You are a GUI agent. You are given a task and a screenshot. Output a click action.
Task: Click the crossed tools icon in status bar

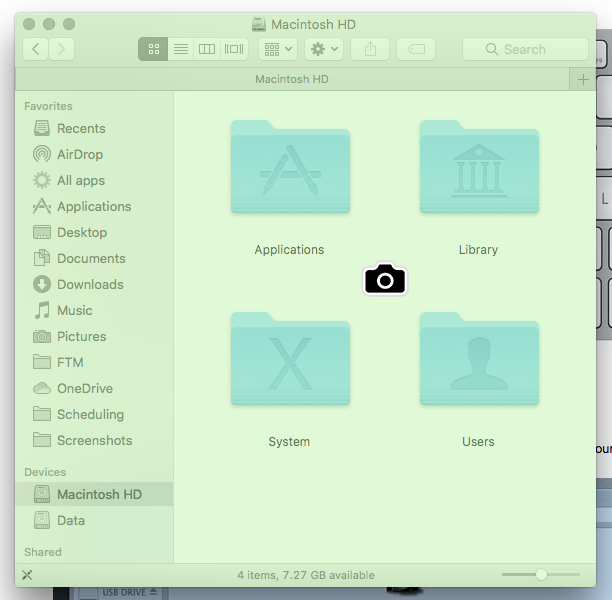[27, 575]
